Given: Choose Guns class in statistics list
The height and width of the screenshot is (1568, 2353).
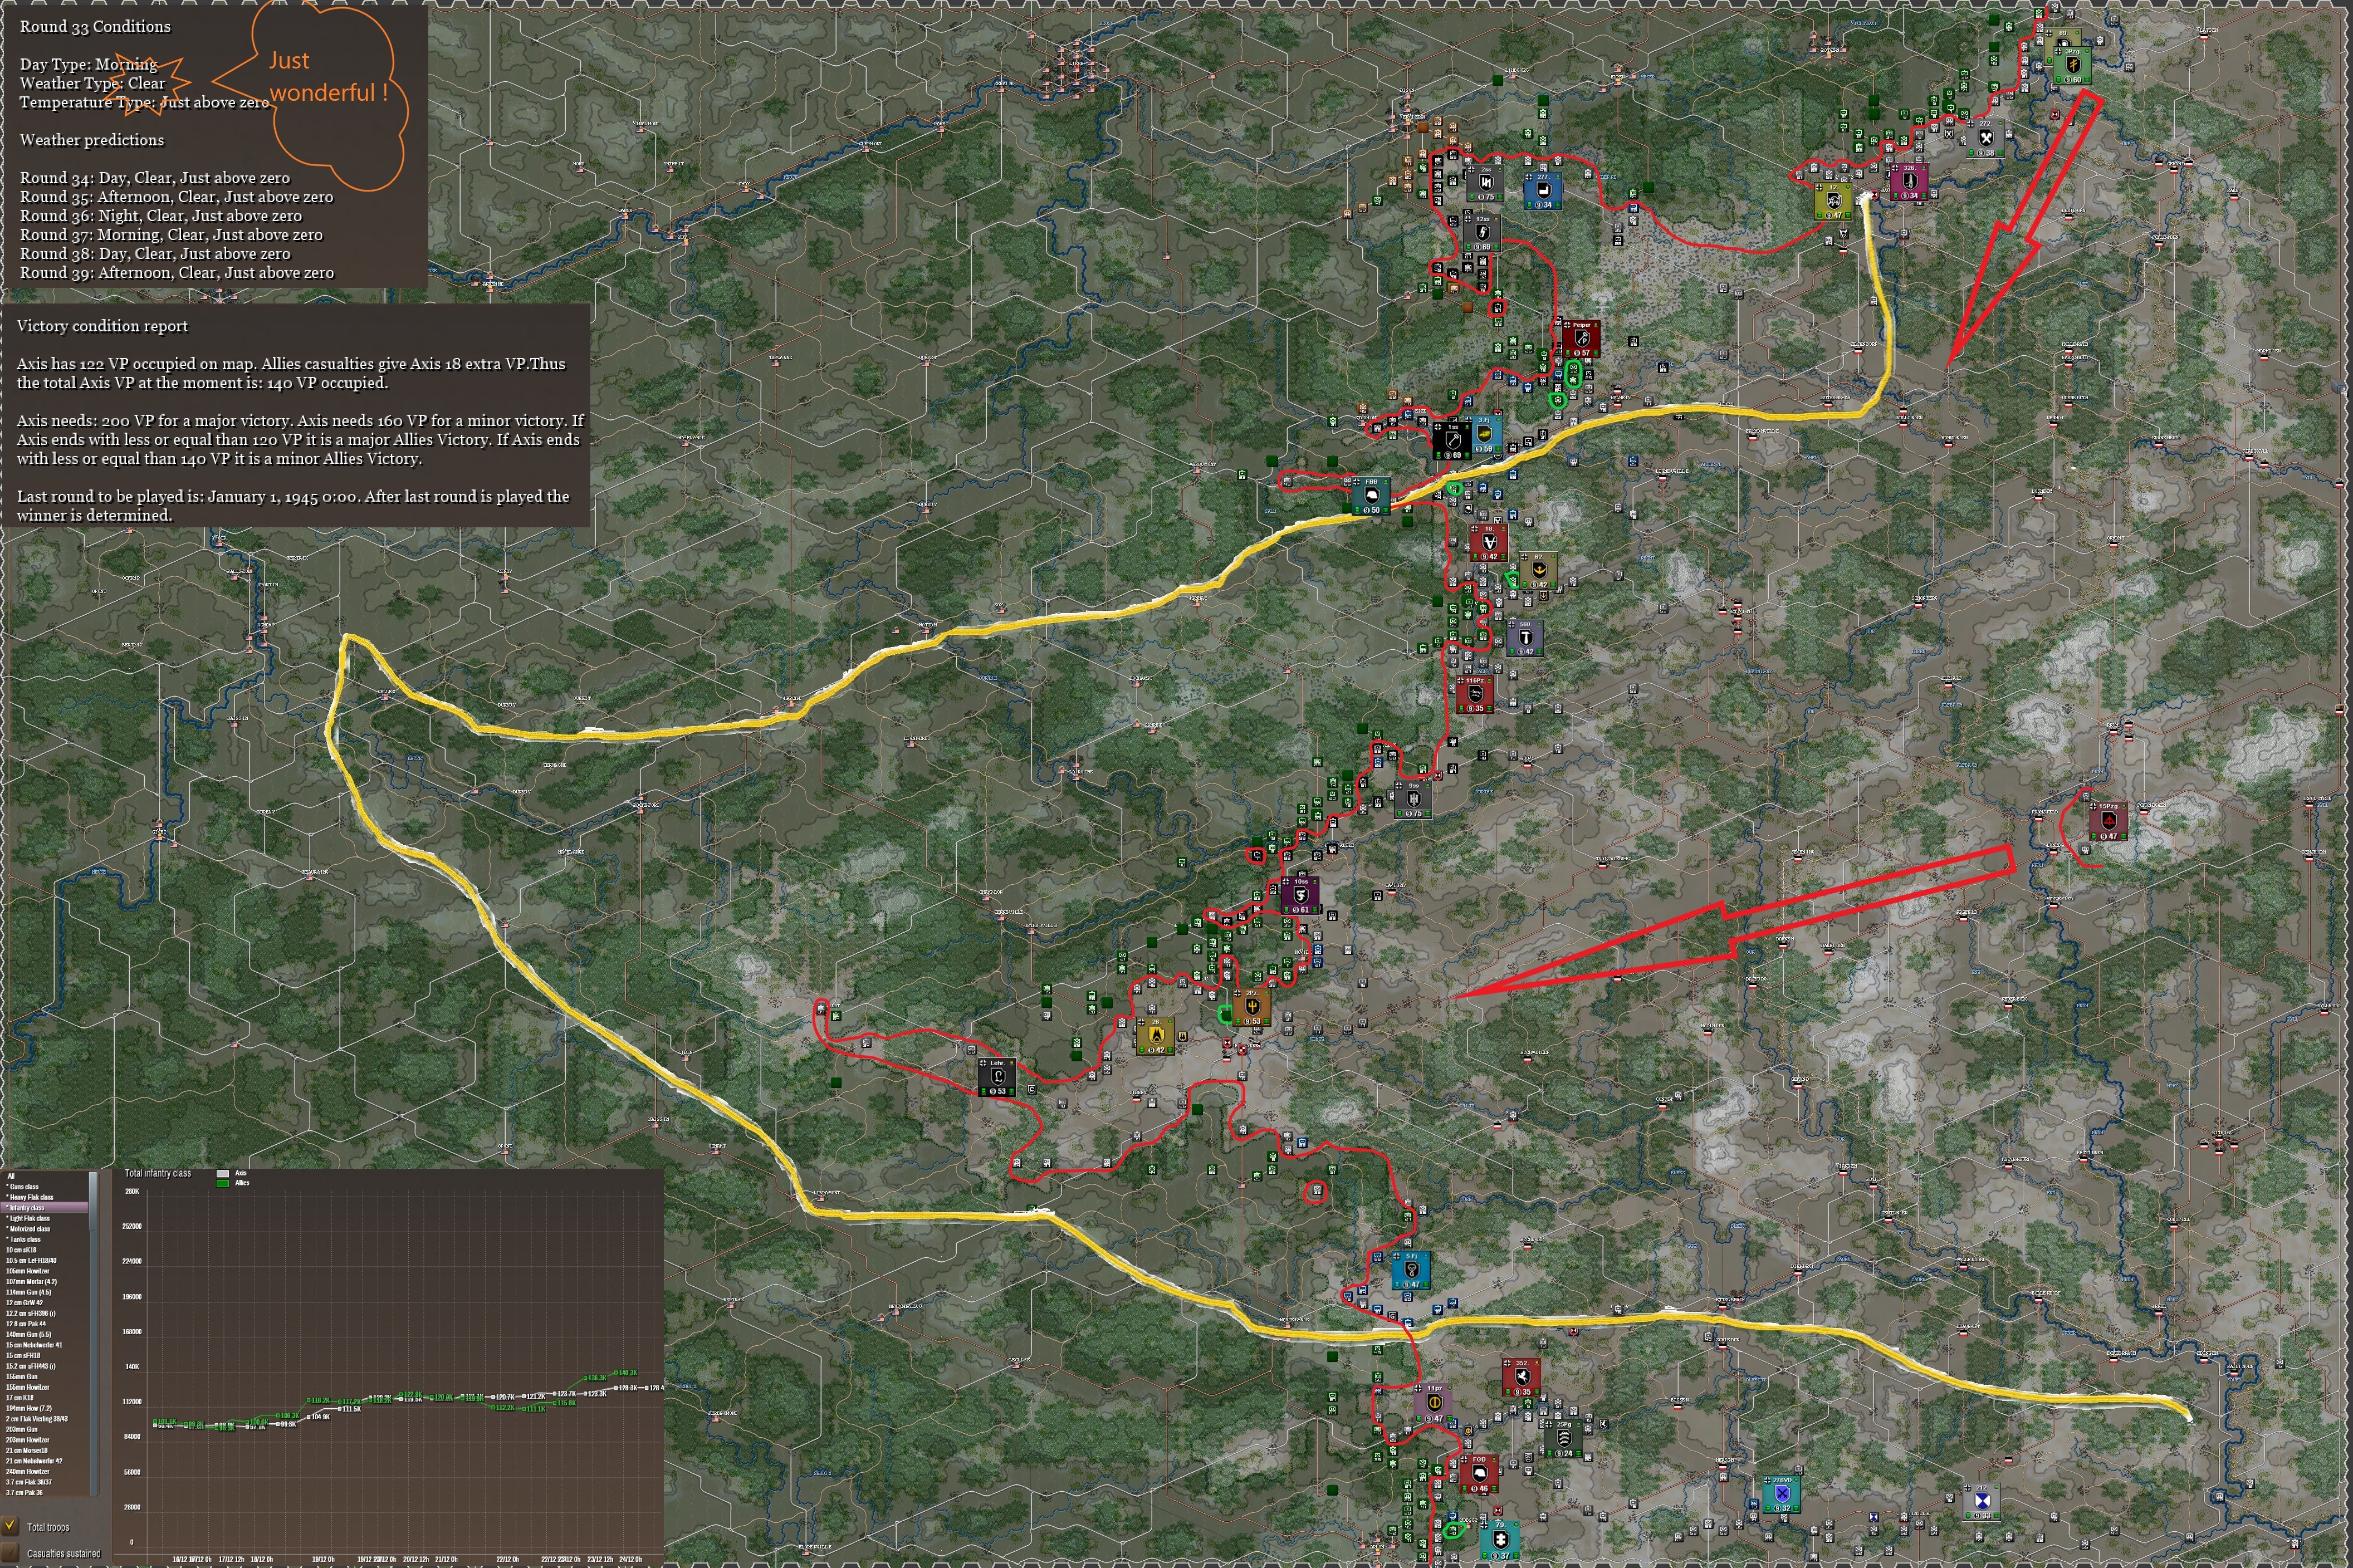Looking at the screenshot, I should pyautogui.click(x=45, y=1186).
